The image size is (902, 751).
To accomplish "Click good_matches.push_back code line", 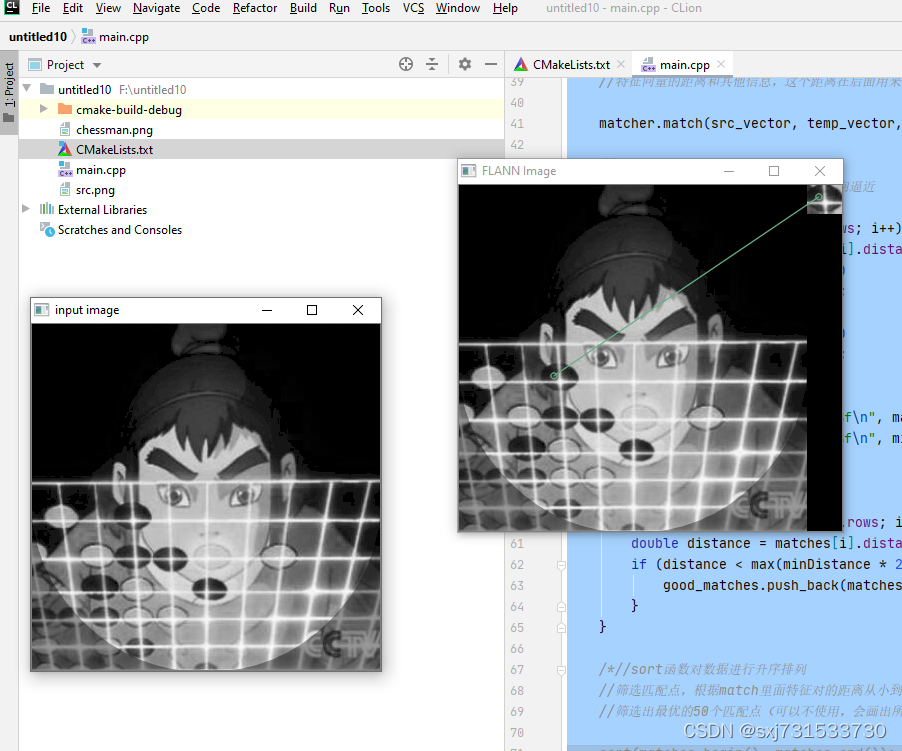I will [782, 585].
